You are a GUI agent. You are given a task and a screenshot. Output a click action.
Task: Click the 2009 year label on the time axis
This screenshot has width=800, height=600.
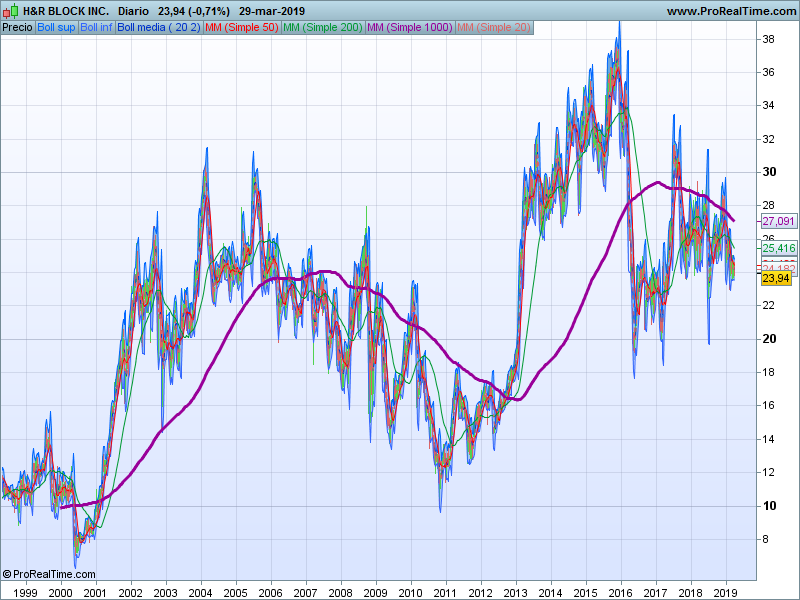(376, 593)
